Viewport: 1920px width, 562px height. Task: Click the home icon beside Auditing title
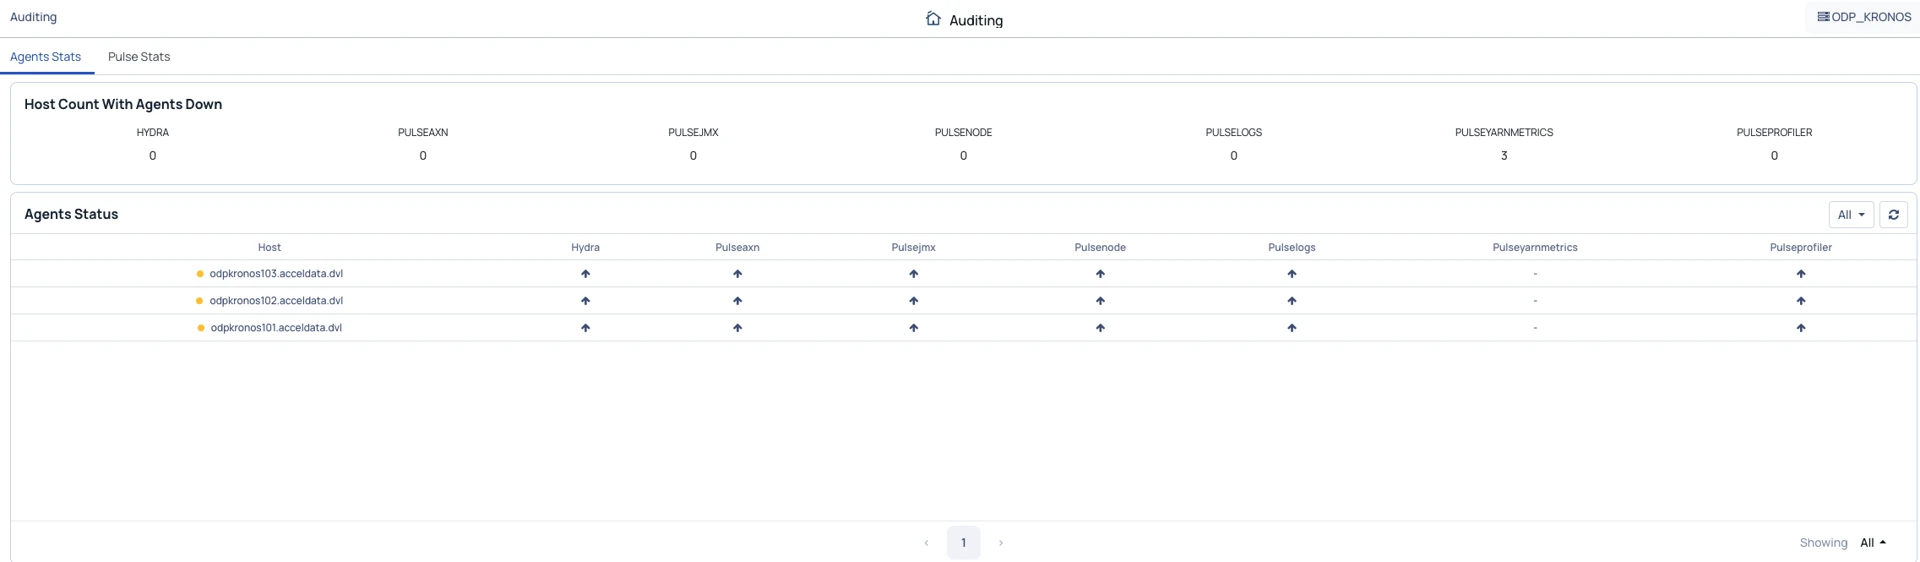pos(933,19)
